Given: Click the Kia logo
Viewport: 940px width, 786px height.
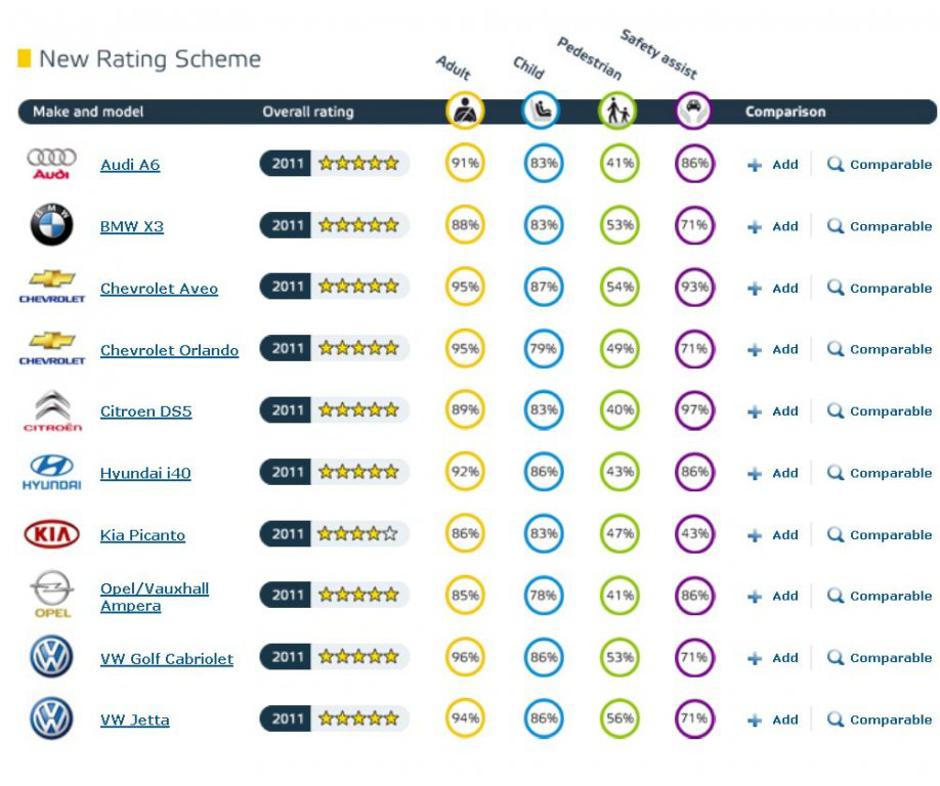Looking at the screenshot, I should click(51, 534).
